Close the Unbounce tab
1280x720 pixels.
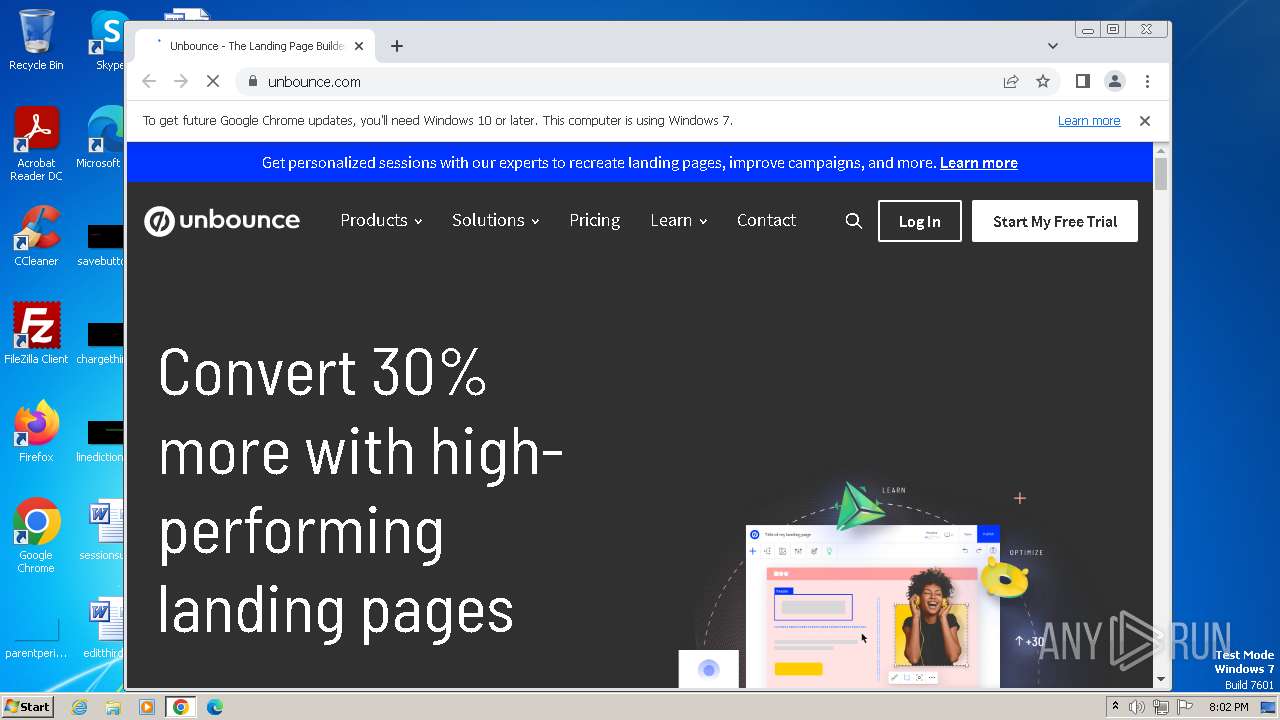point(359,46)
